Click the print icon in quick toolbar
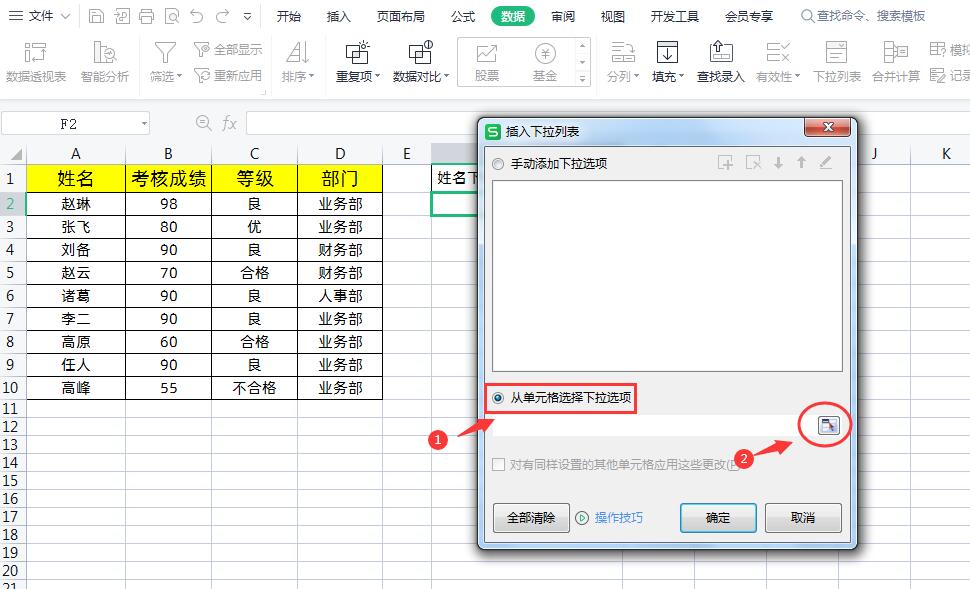Viewport: 970px width, 589px height. coord(147,16)
